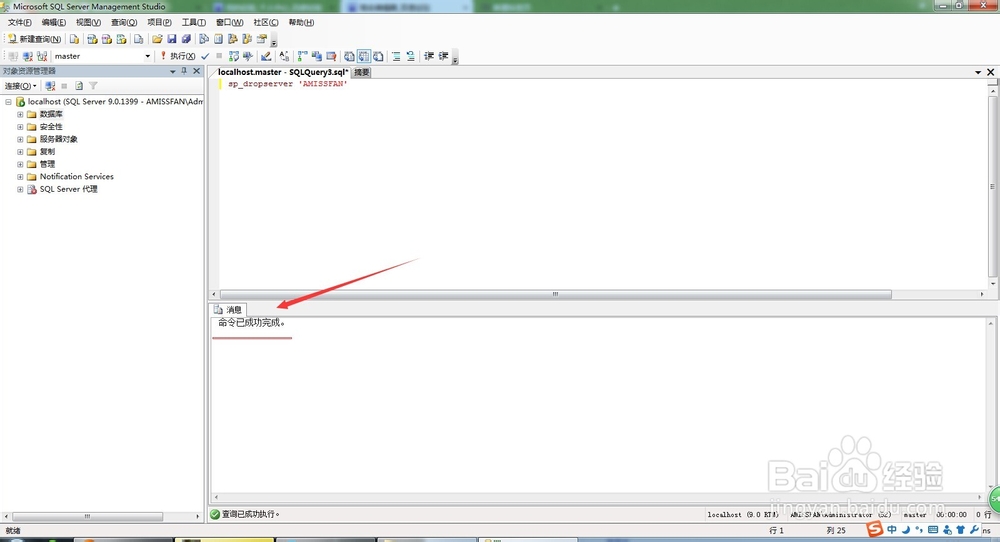Open the master database dropdown

(147, 56)
